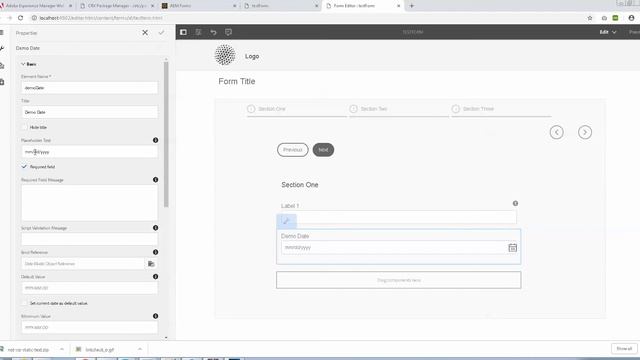Show help for Script Validation Message
The height and width of the screenshot is (360, 640).
156,228
